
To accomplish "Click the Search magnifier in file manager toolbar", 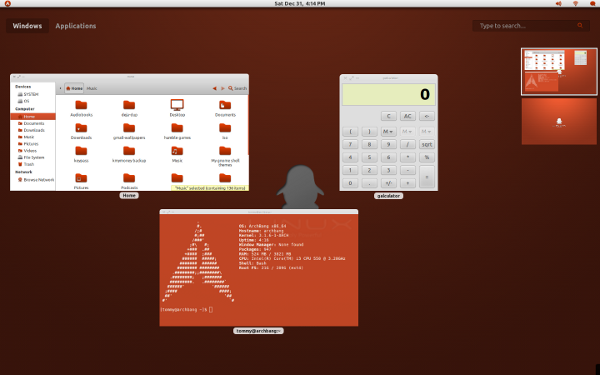I will pyautogui.click(x=230, y=88).
